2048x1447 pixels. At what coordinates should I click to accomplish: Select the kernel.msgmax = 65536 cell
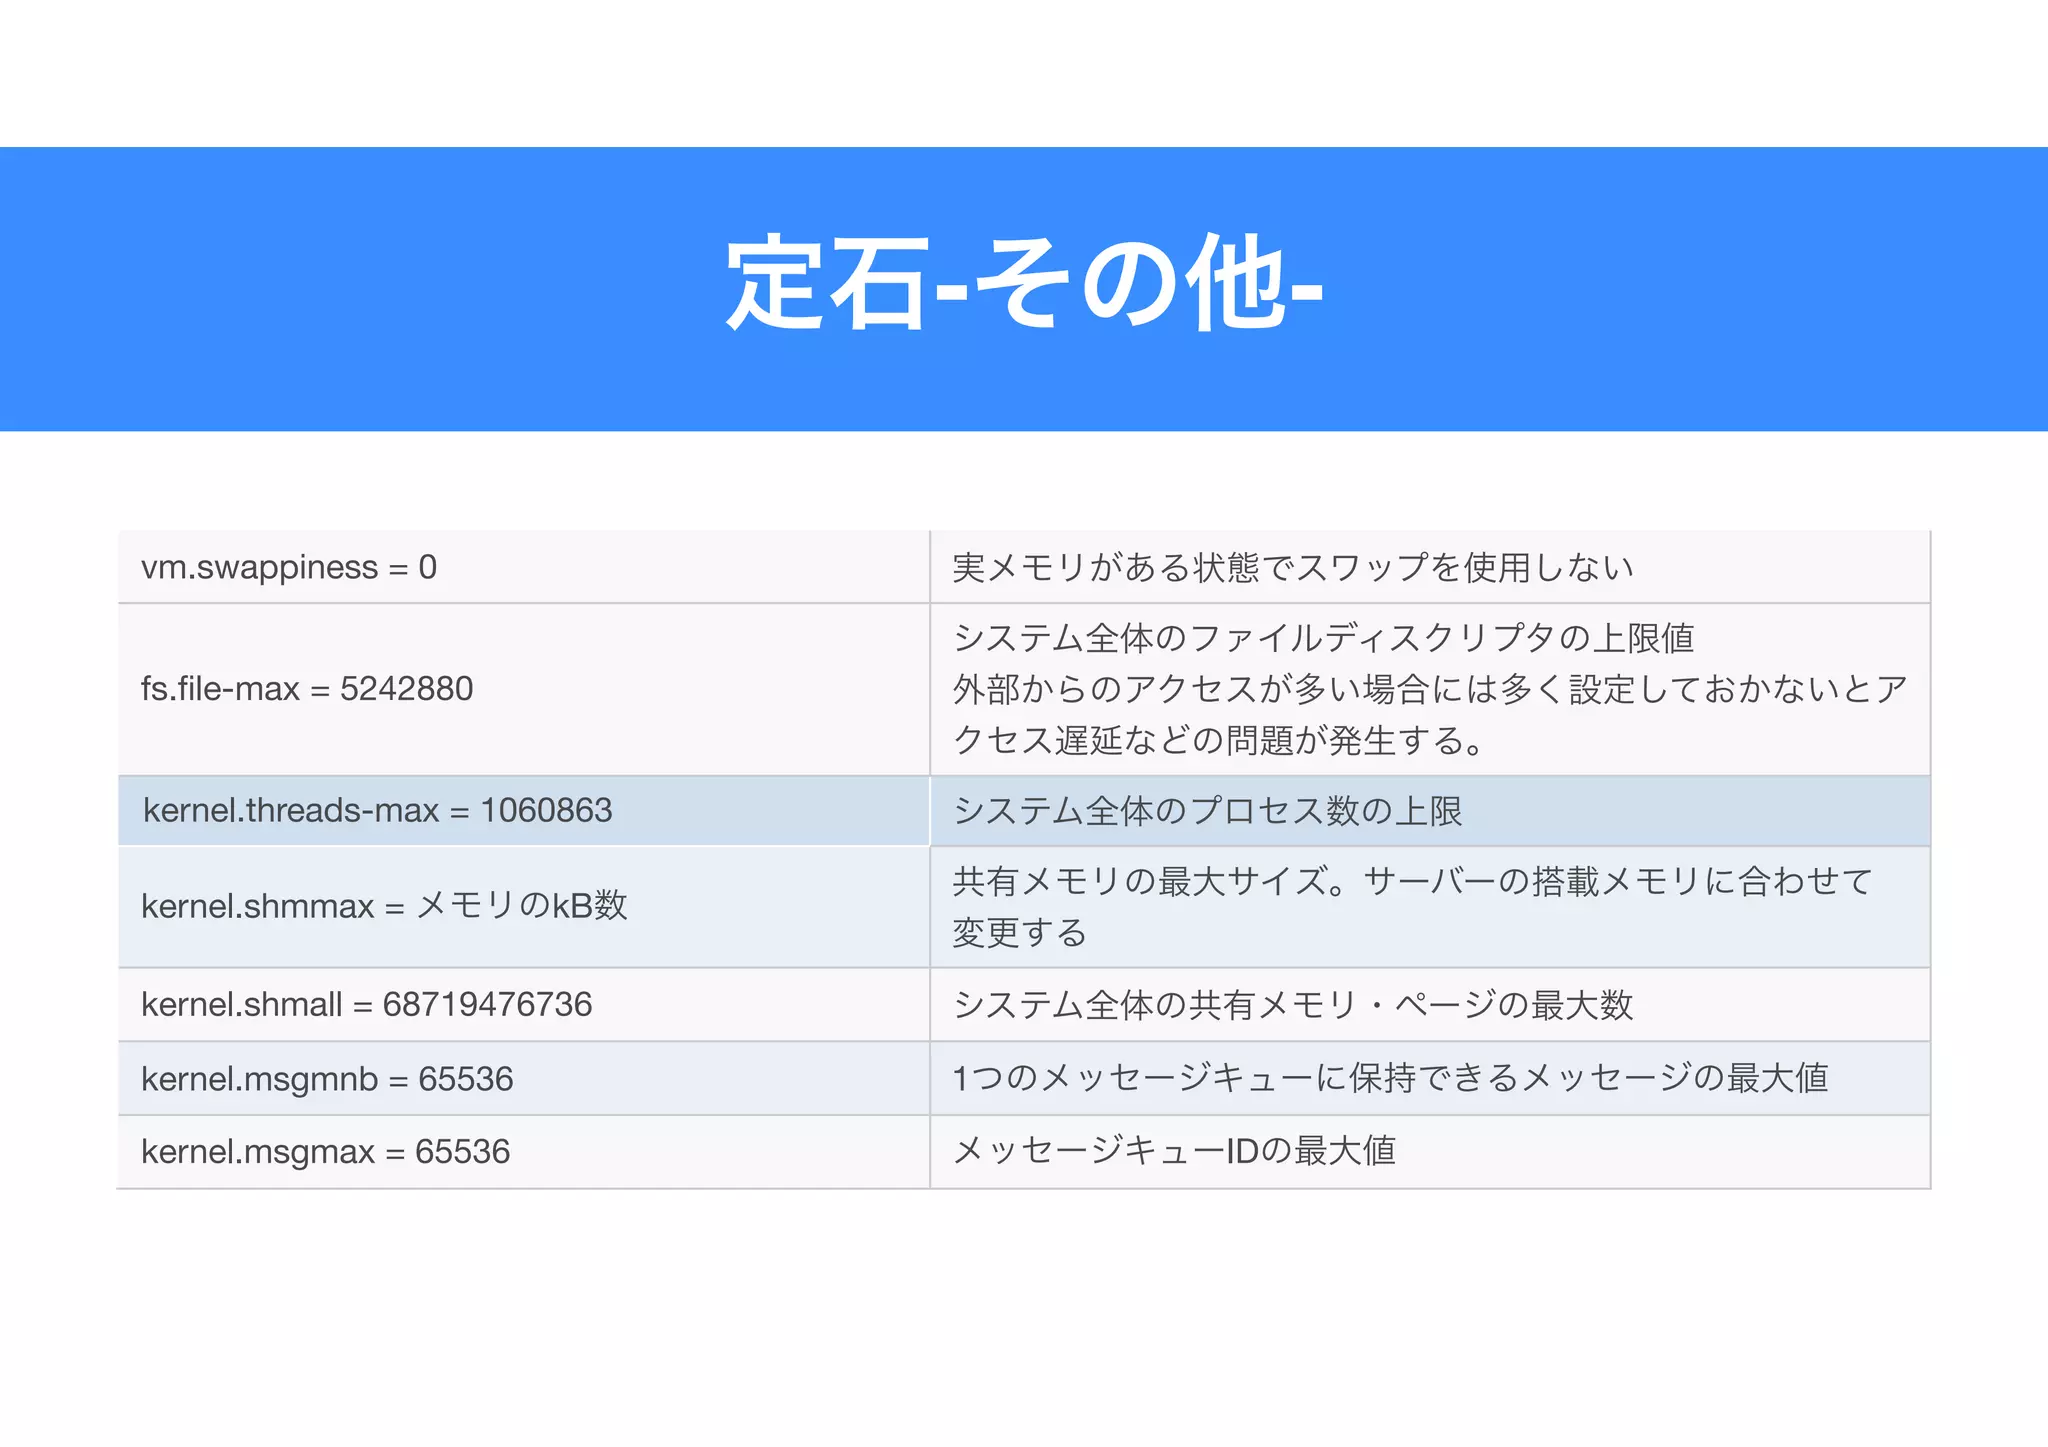pyautogui.click(x=325, y=1152)
